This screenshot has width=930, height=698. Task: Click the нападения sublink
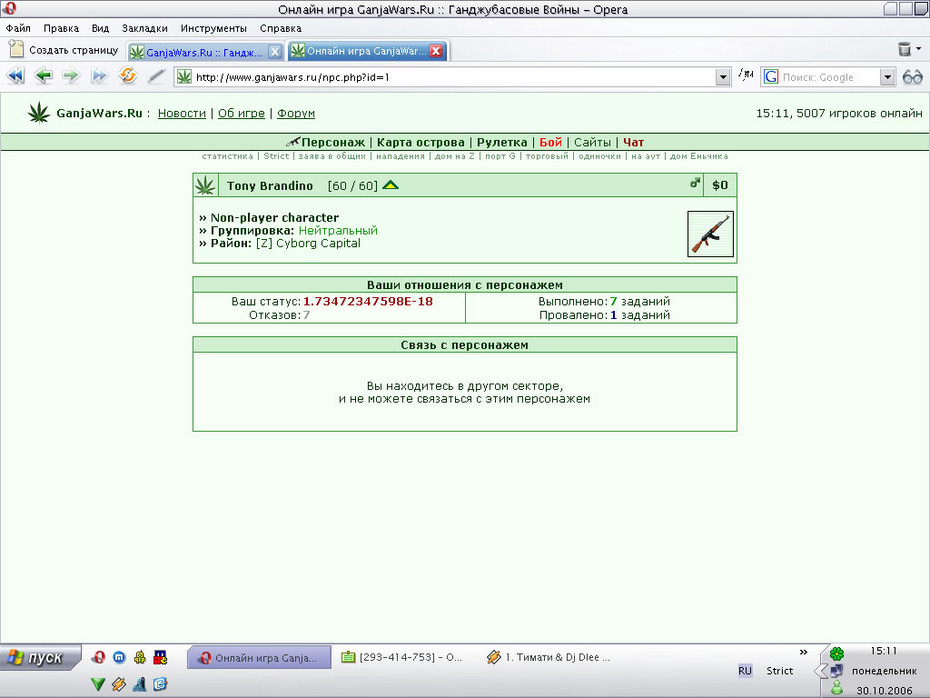coord(400,156)
